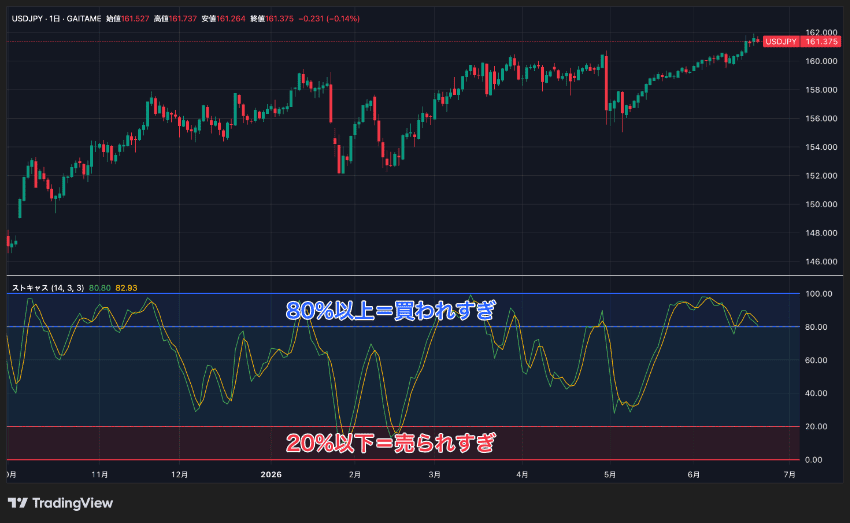Click the 3月 date axis label
This screenshot has height=523, width=850.
(434, 474)
